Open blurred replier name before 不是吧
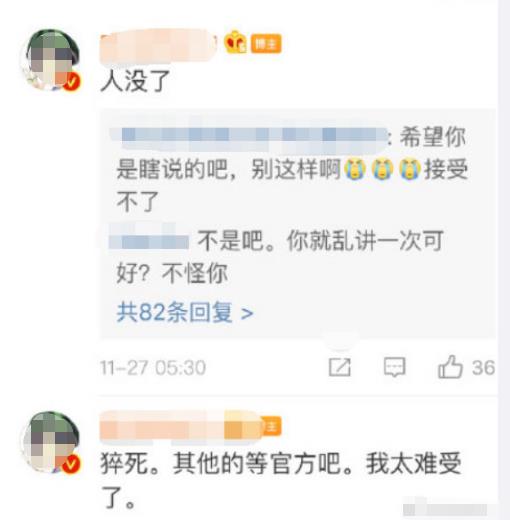Screen dimensions: 510x520 [x=149, y=241]
